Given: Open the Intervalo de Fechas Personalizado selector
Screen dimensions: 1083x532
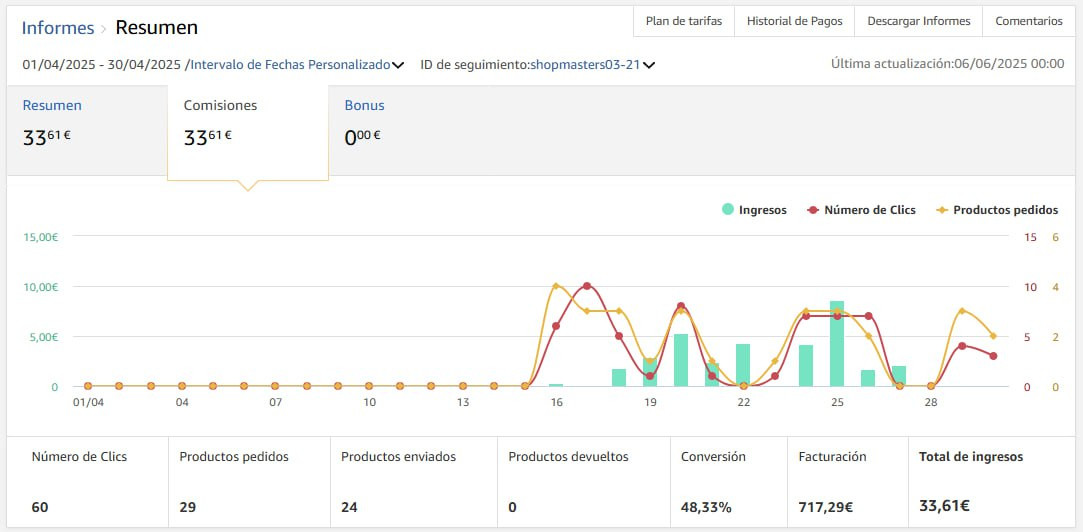Looking at the screenshot, I should pos(290,65).
